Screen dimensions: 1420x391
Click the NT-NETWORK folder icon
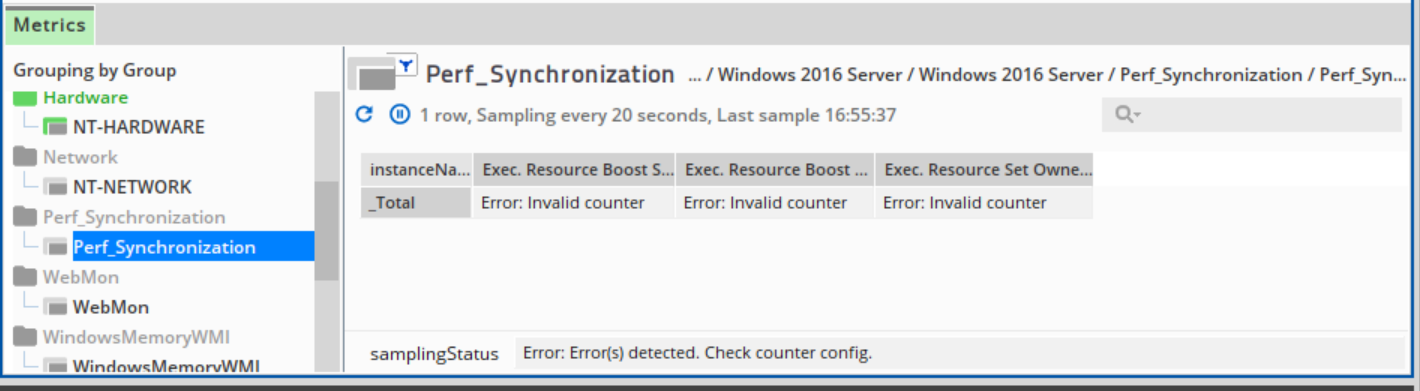point(55,187)
